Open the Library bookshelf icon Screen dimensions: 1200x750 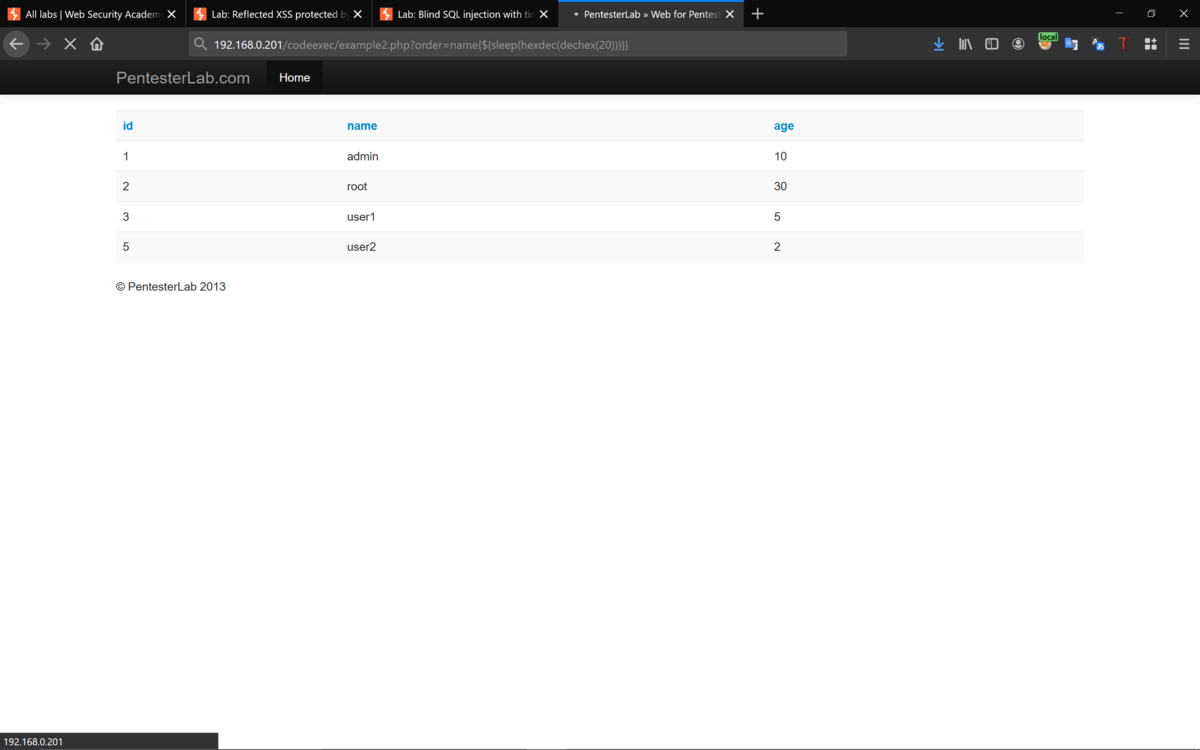click(965, 44)
